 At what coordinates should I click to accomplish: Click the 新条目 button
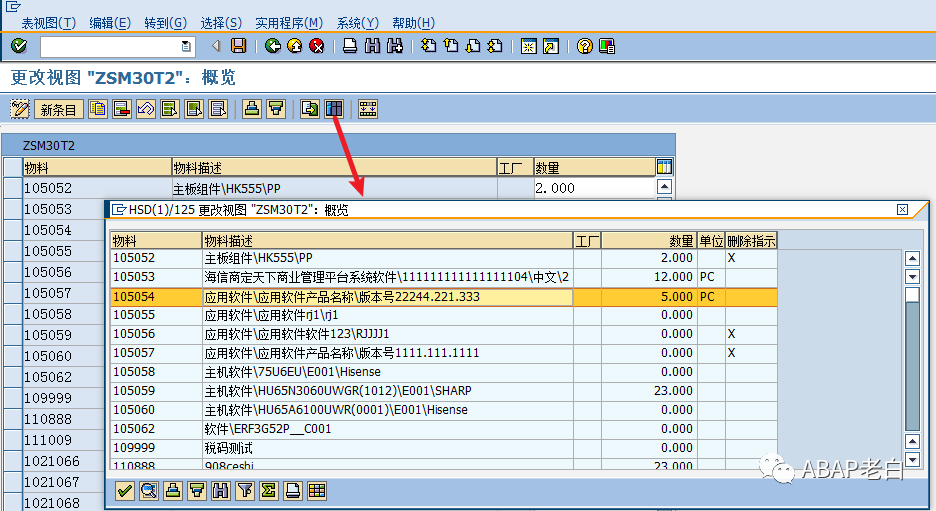click(58, 109)
